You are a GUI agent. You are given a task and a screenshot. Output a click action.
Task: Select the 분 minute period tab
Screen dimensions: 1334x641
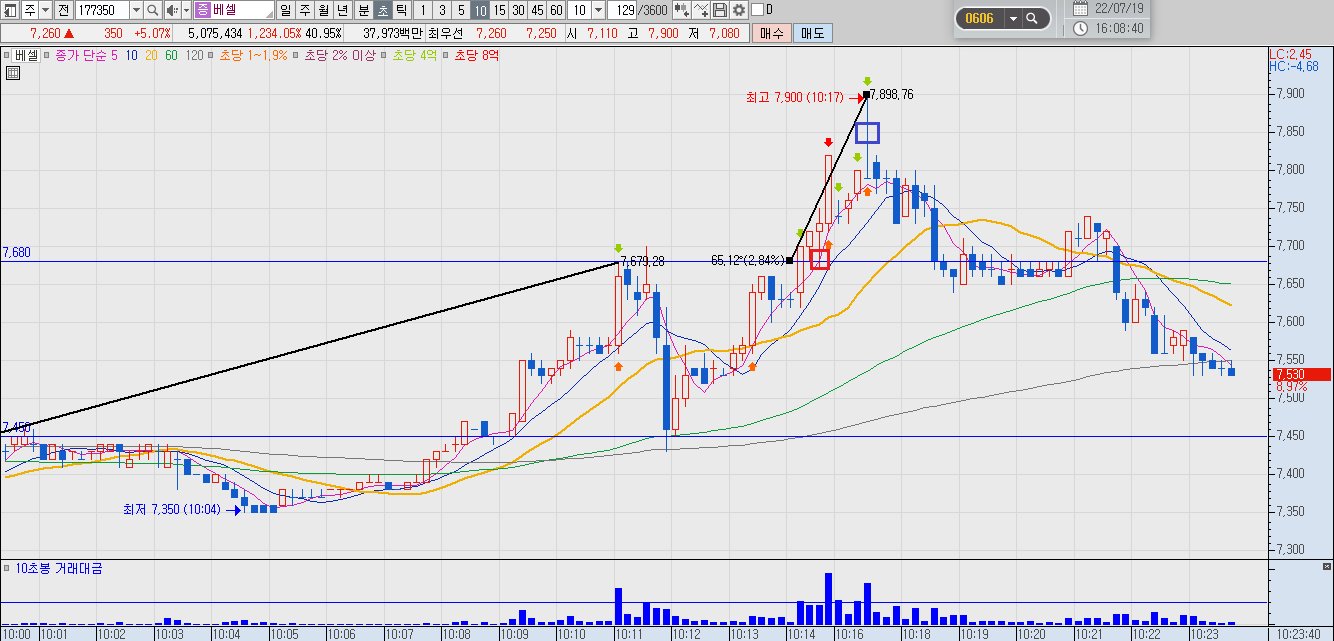tap(364, 10)
